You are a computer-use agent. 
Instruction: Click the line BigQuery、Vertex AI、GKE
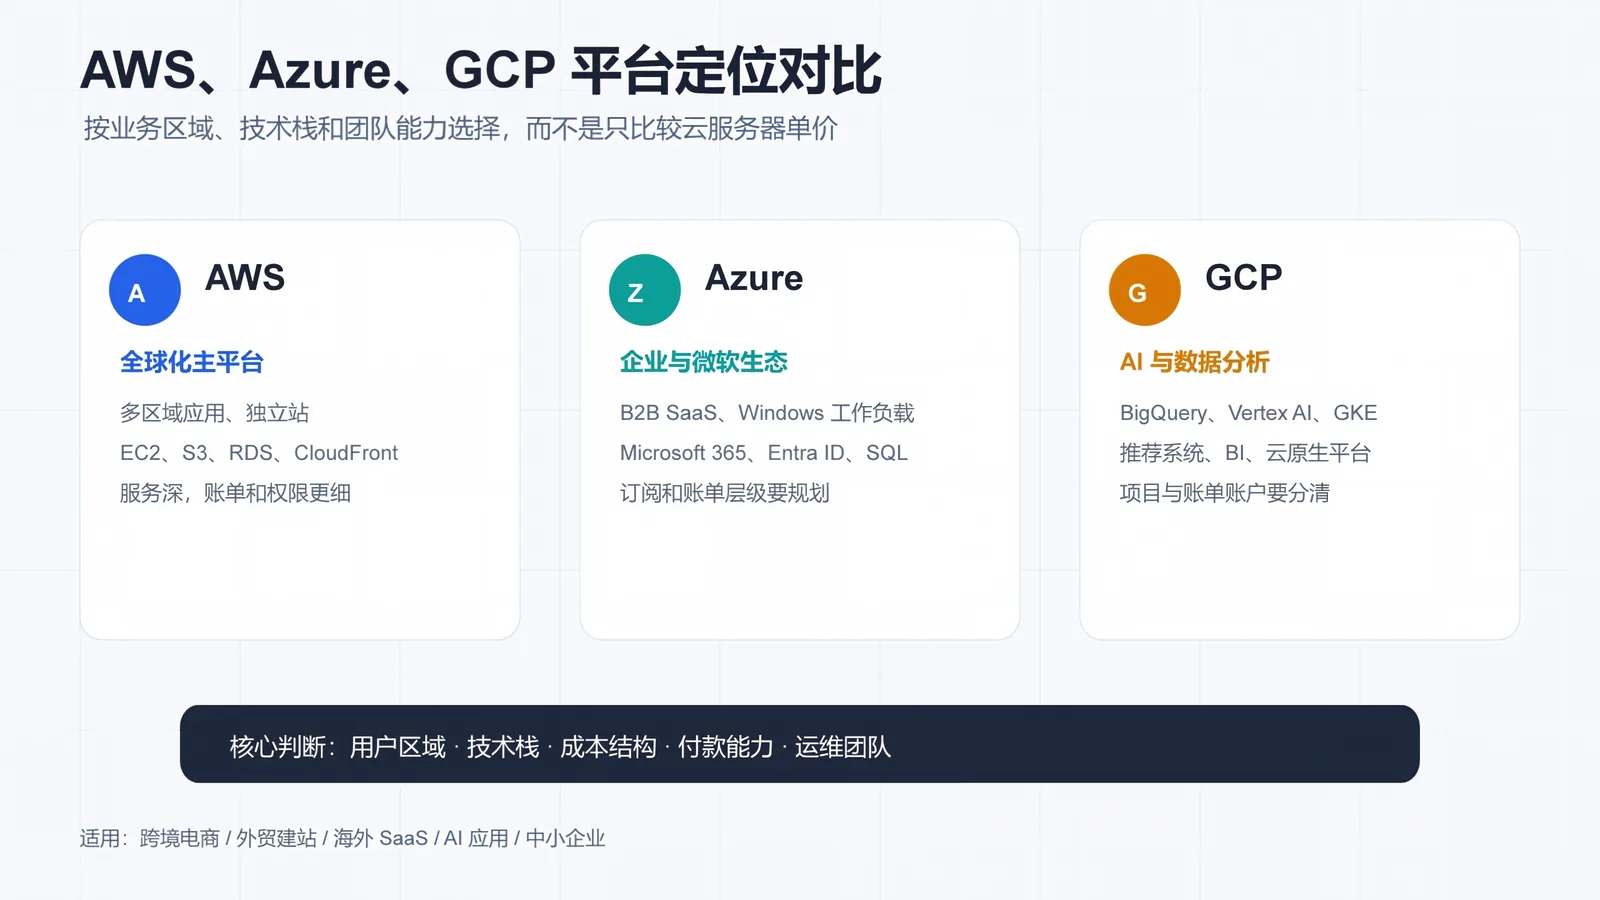click(x=1249, y=413)
